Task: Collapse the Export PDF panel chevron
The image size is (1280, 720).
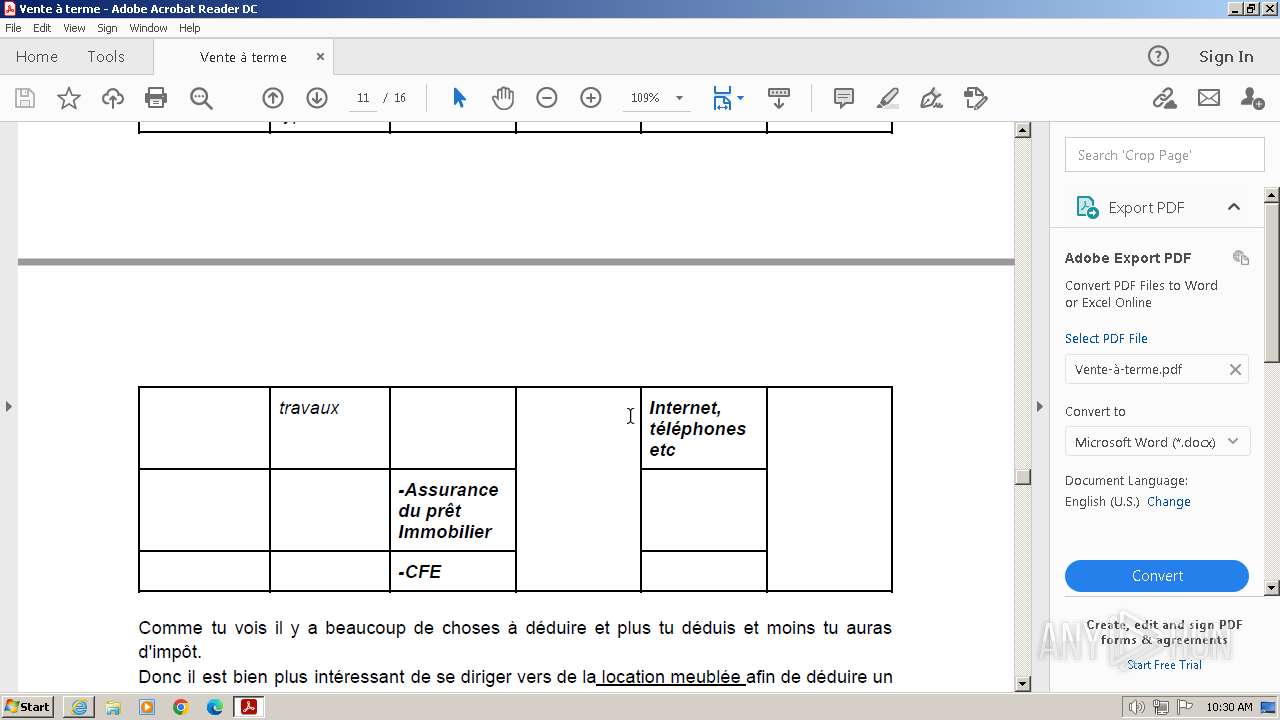Action: click(x=1234, y=207)
